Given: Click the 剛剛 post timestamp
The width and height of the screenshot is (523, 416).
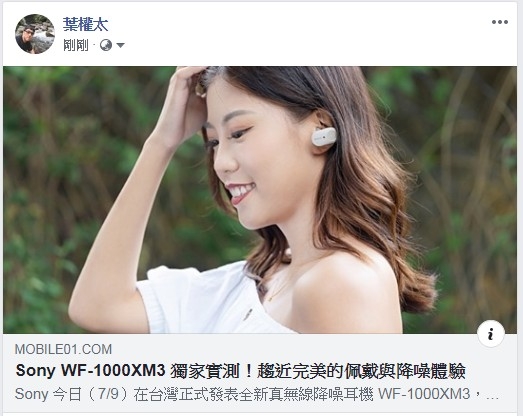Looking at the screenshot, I should tap(76, 45).
